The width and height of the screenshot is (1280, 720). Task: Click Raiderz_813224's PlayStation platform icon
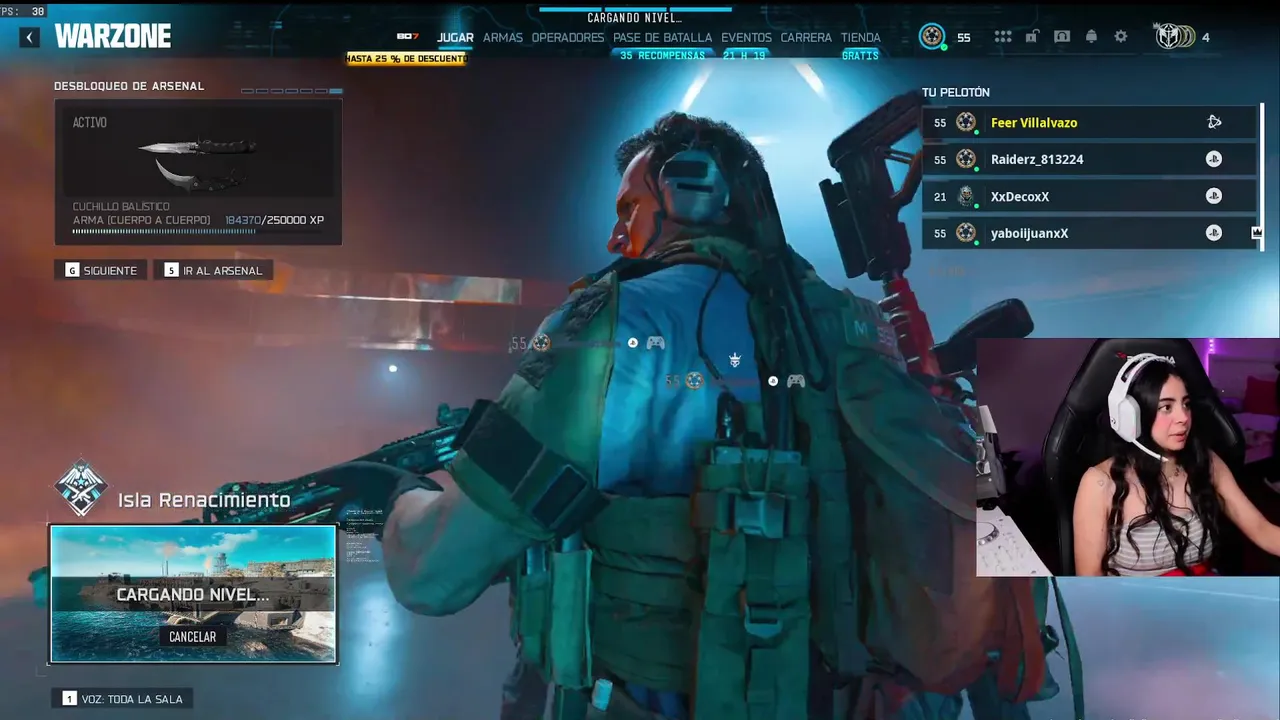(x=1214, y=159)
